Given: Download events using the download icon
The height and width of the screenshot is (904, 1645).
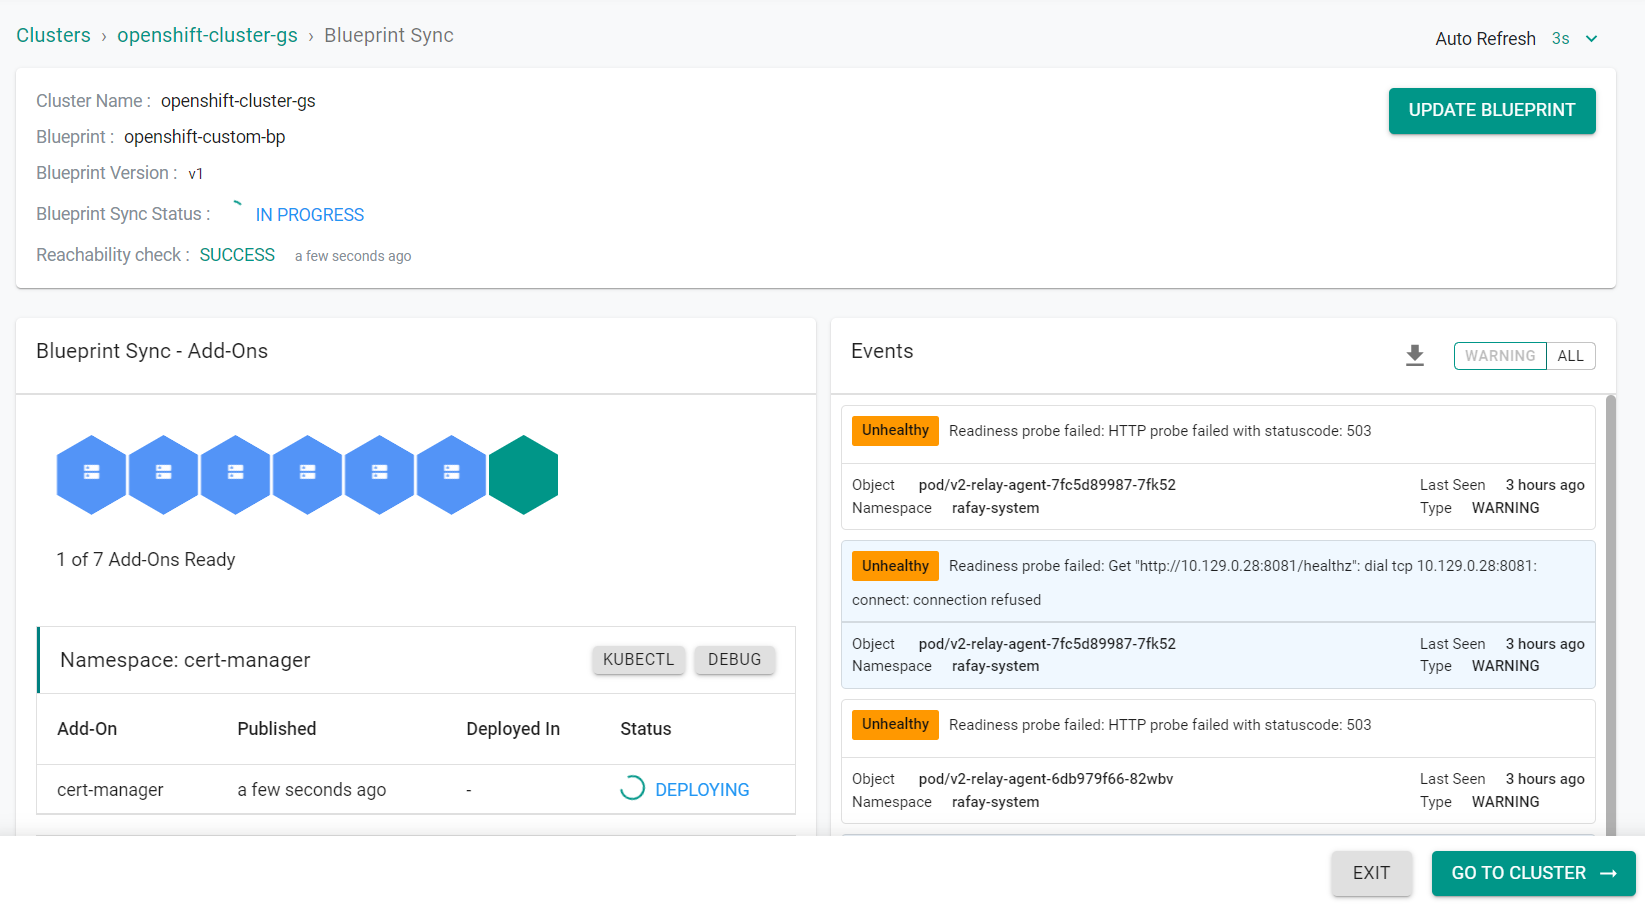Looking at the screenshot, I should click(1415, 356).
